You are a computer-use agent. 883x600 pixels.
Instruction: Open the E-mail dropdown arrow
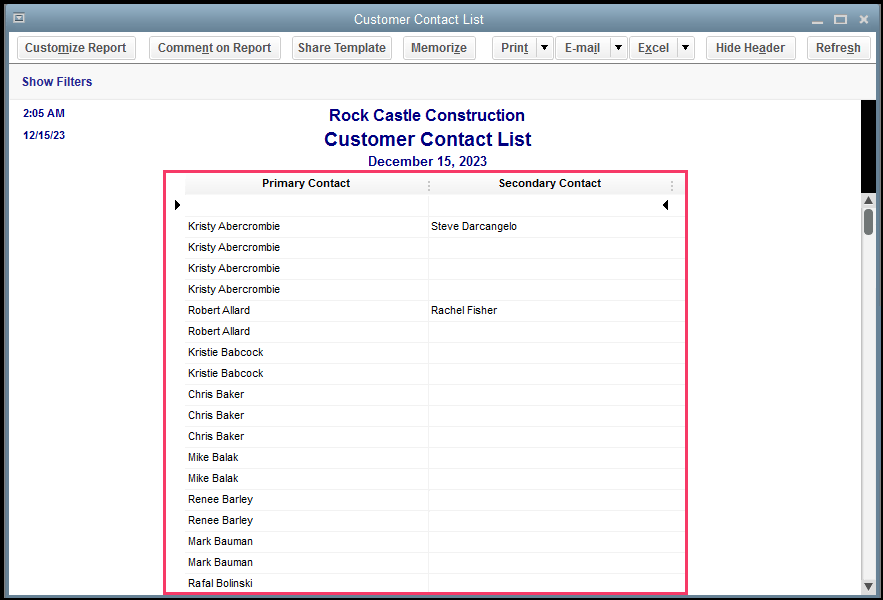point(617,47)
